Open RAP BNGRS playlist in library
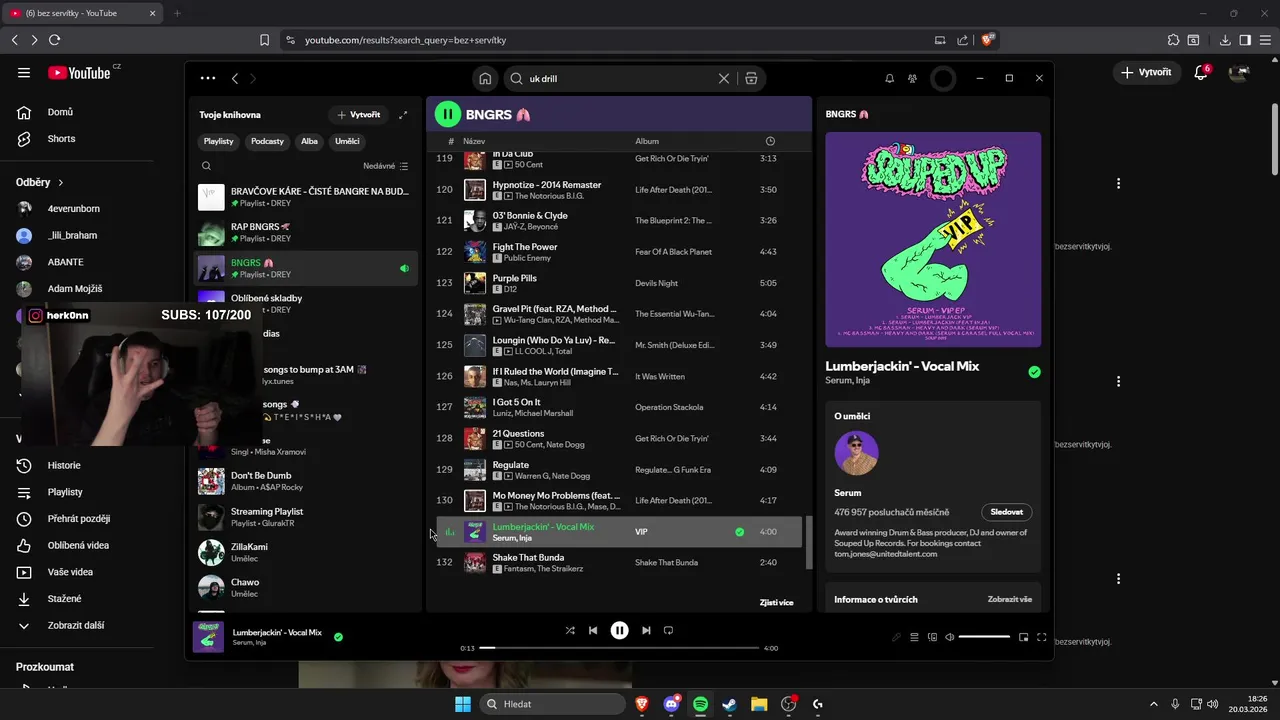The width and height of the screenshot is (1280, 720). click(305, 233)
